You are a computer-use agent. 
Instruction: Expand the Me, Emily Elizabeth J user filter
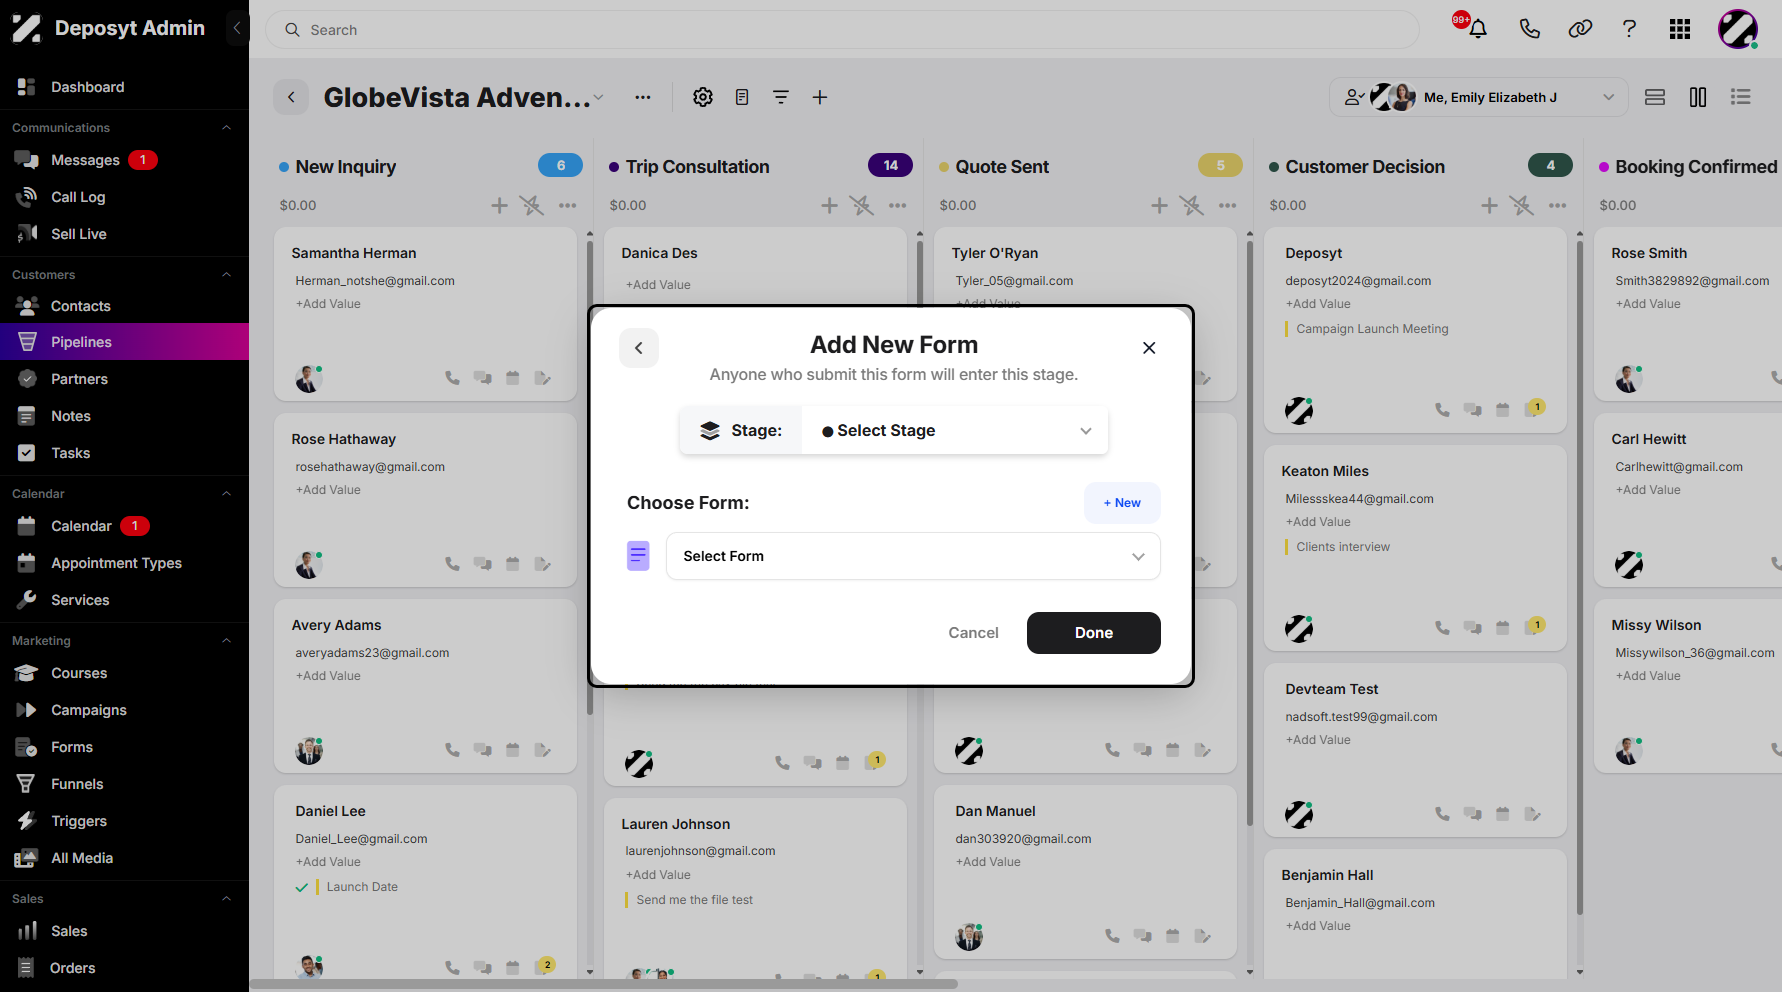[x=1478, y=97]
